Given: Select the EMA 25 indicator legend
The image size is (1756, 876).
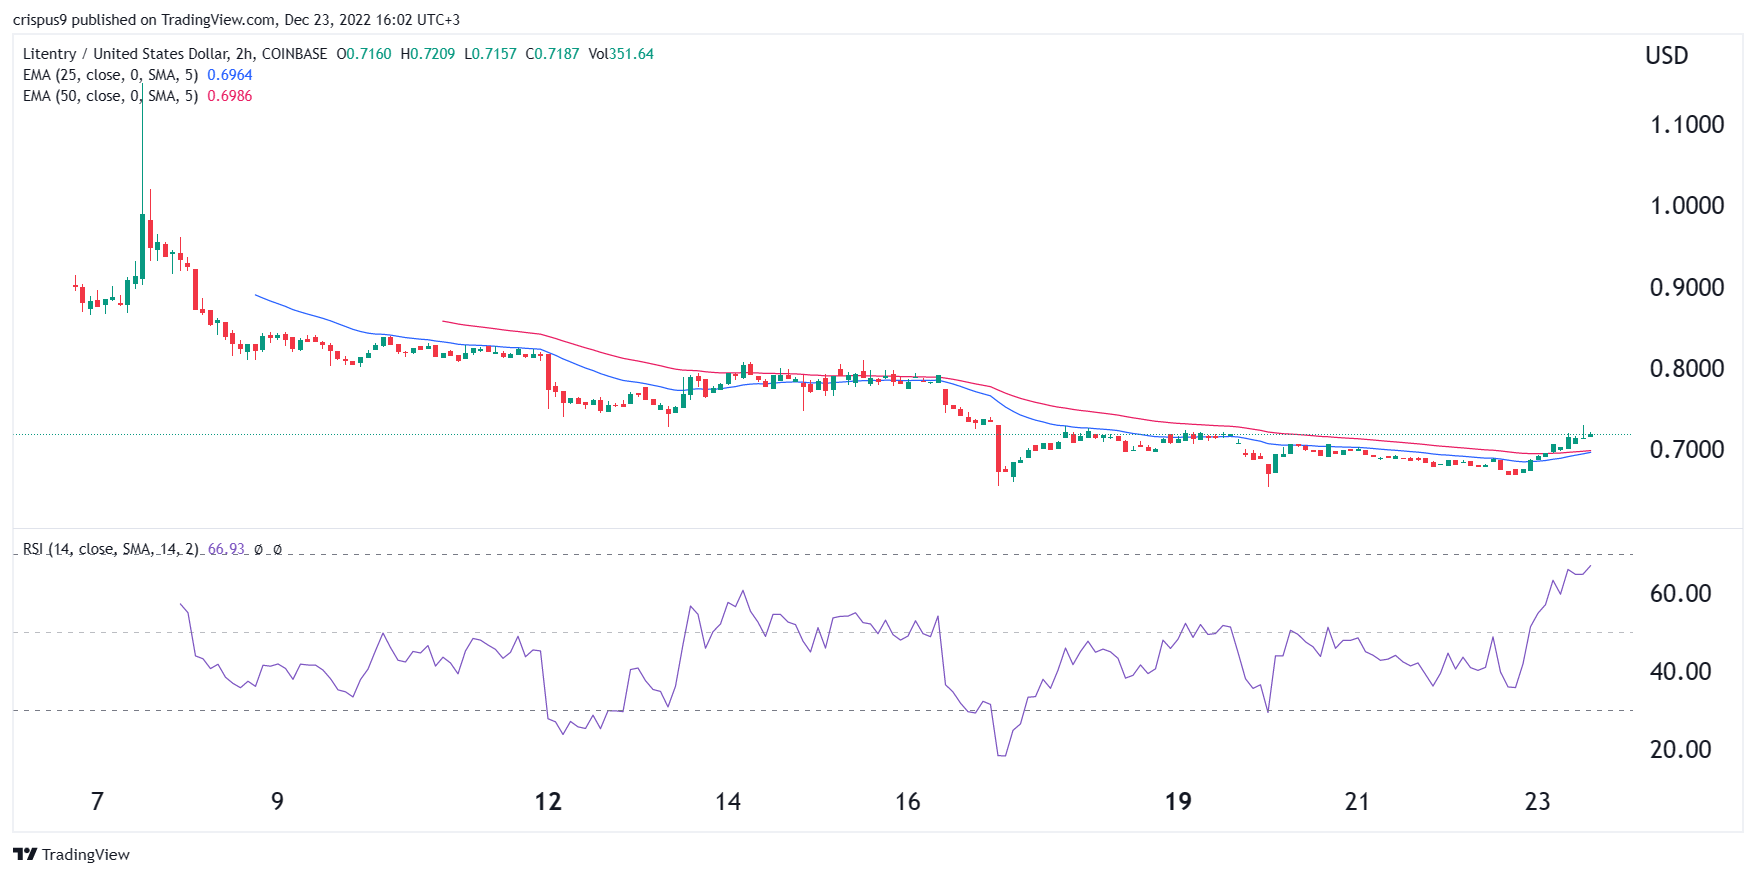Looking at the screenshot, I should pos(110,75).
